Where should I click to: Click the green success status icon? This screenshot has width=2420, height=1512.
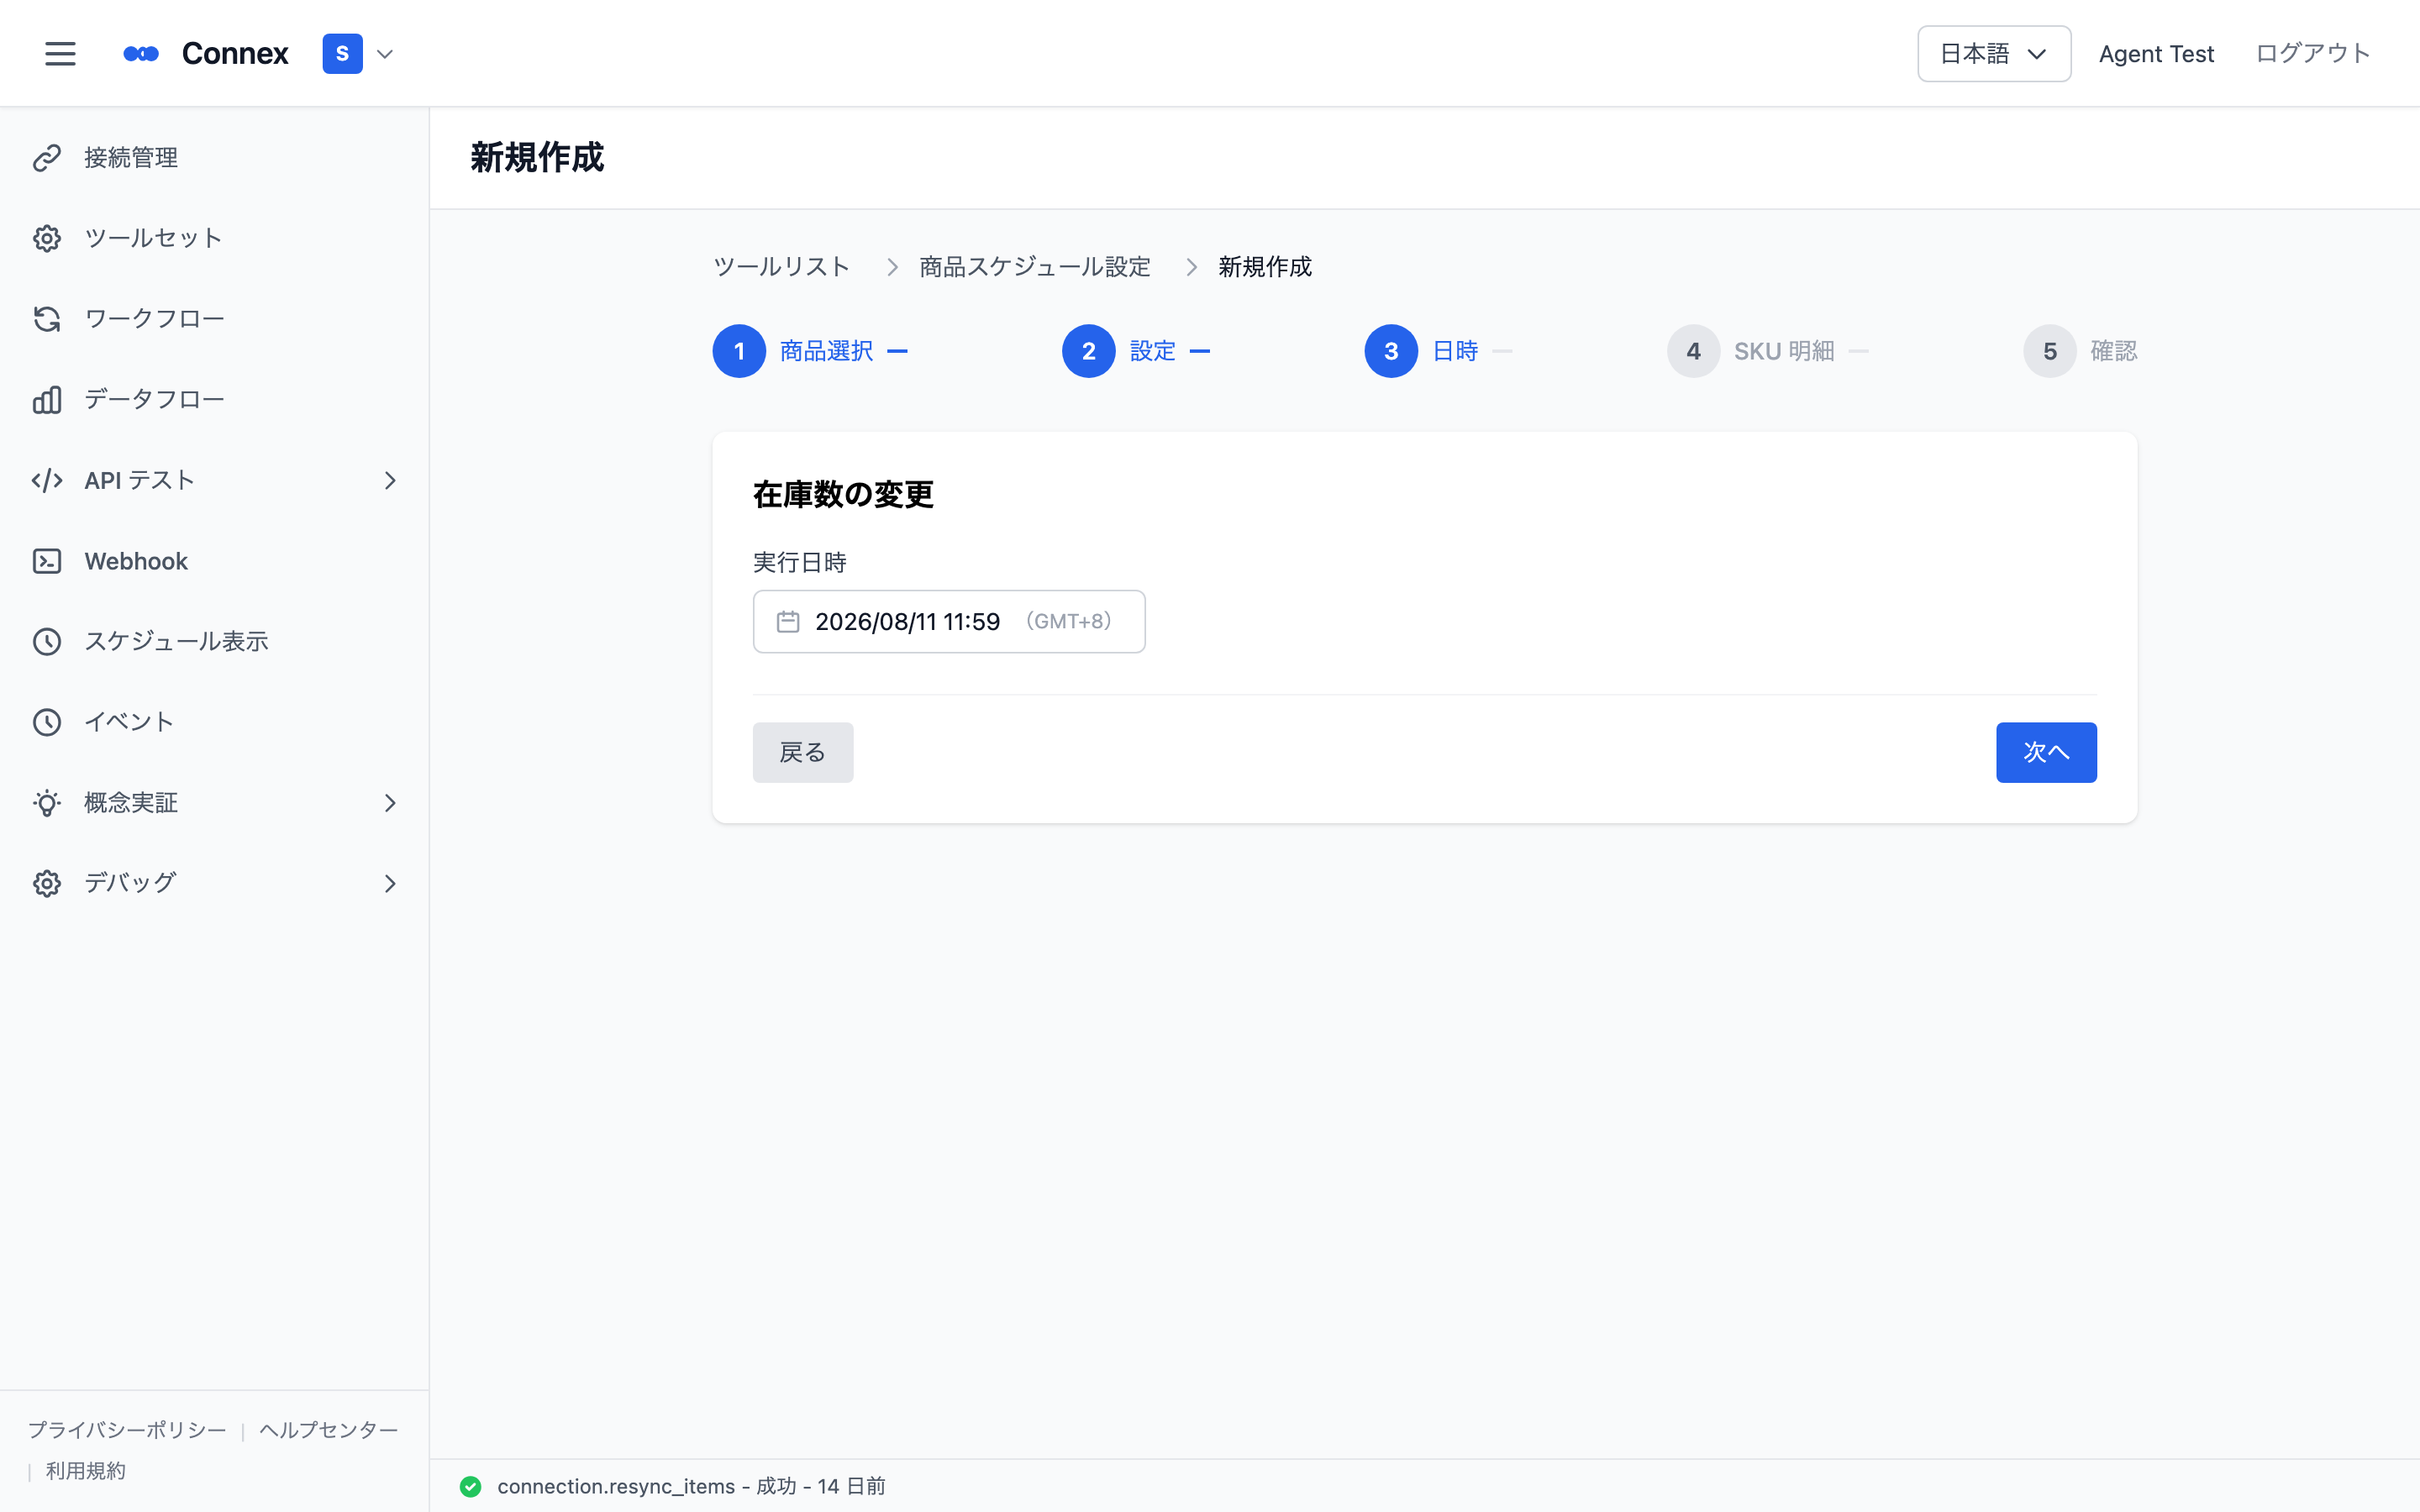(x=470, y=1487)
